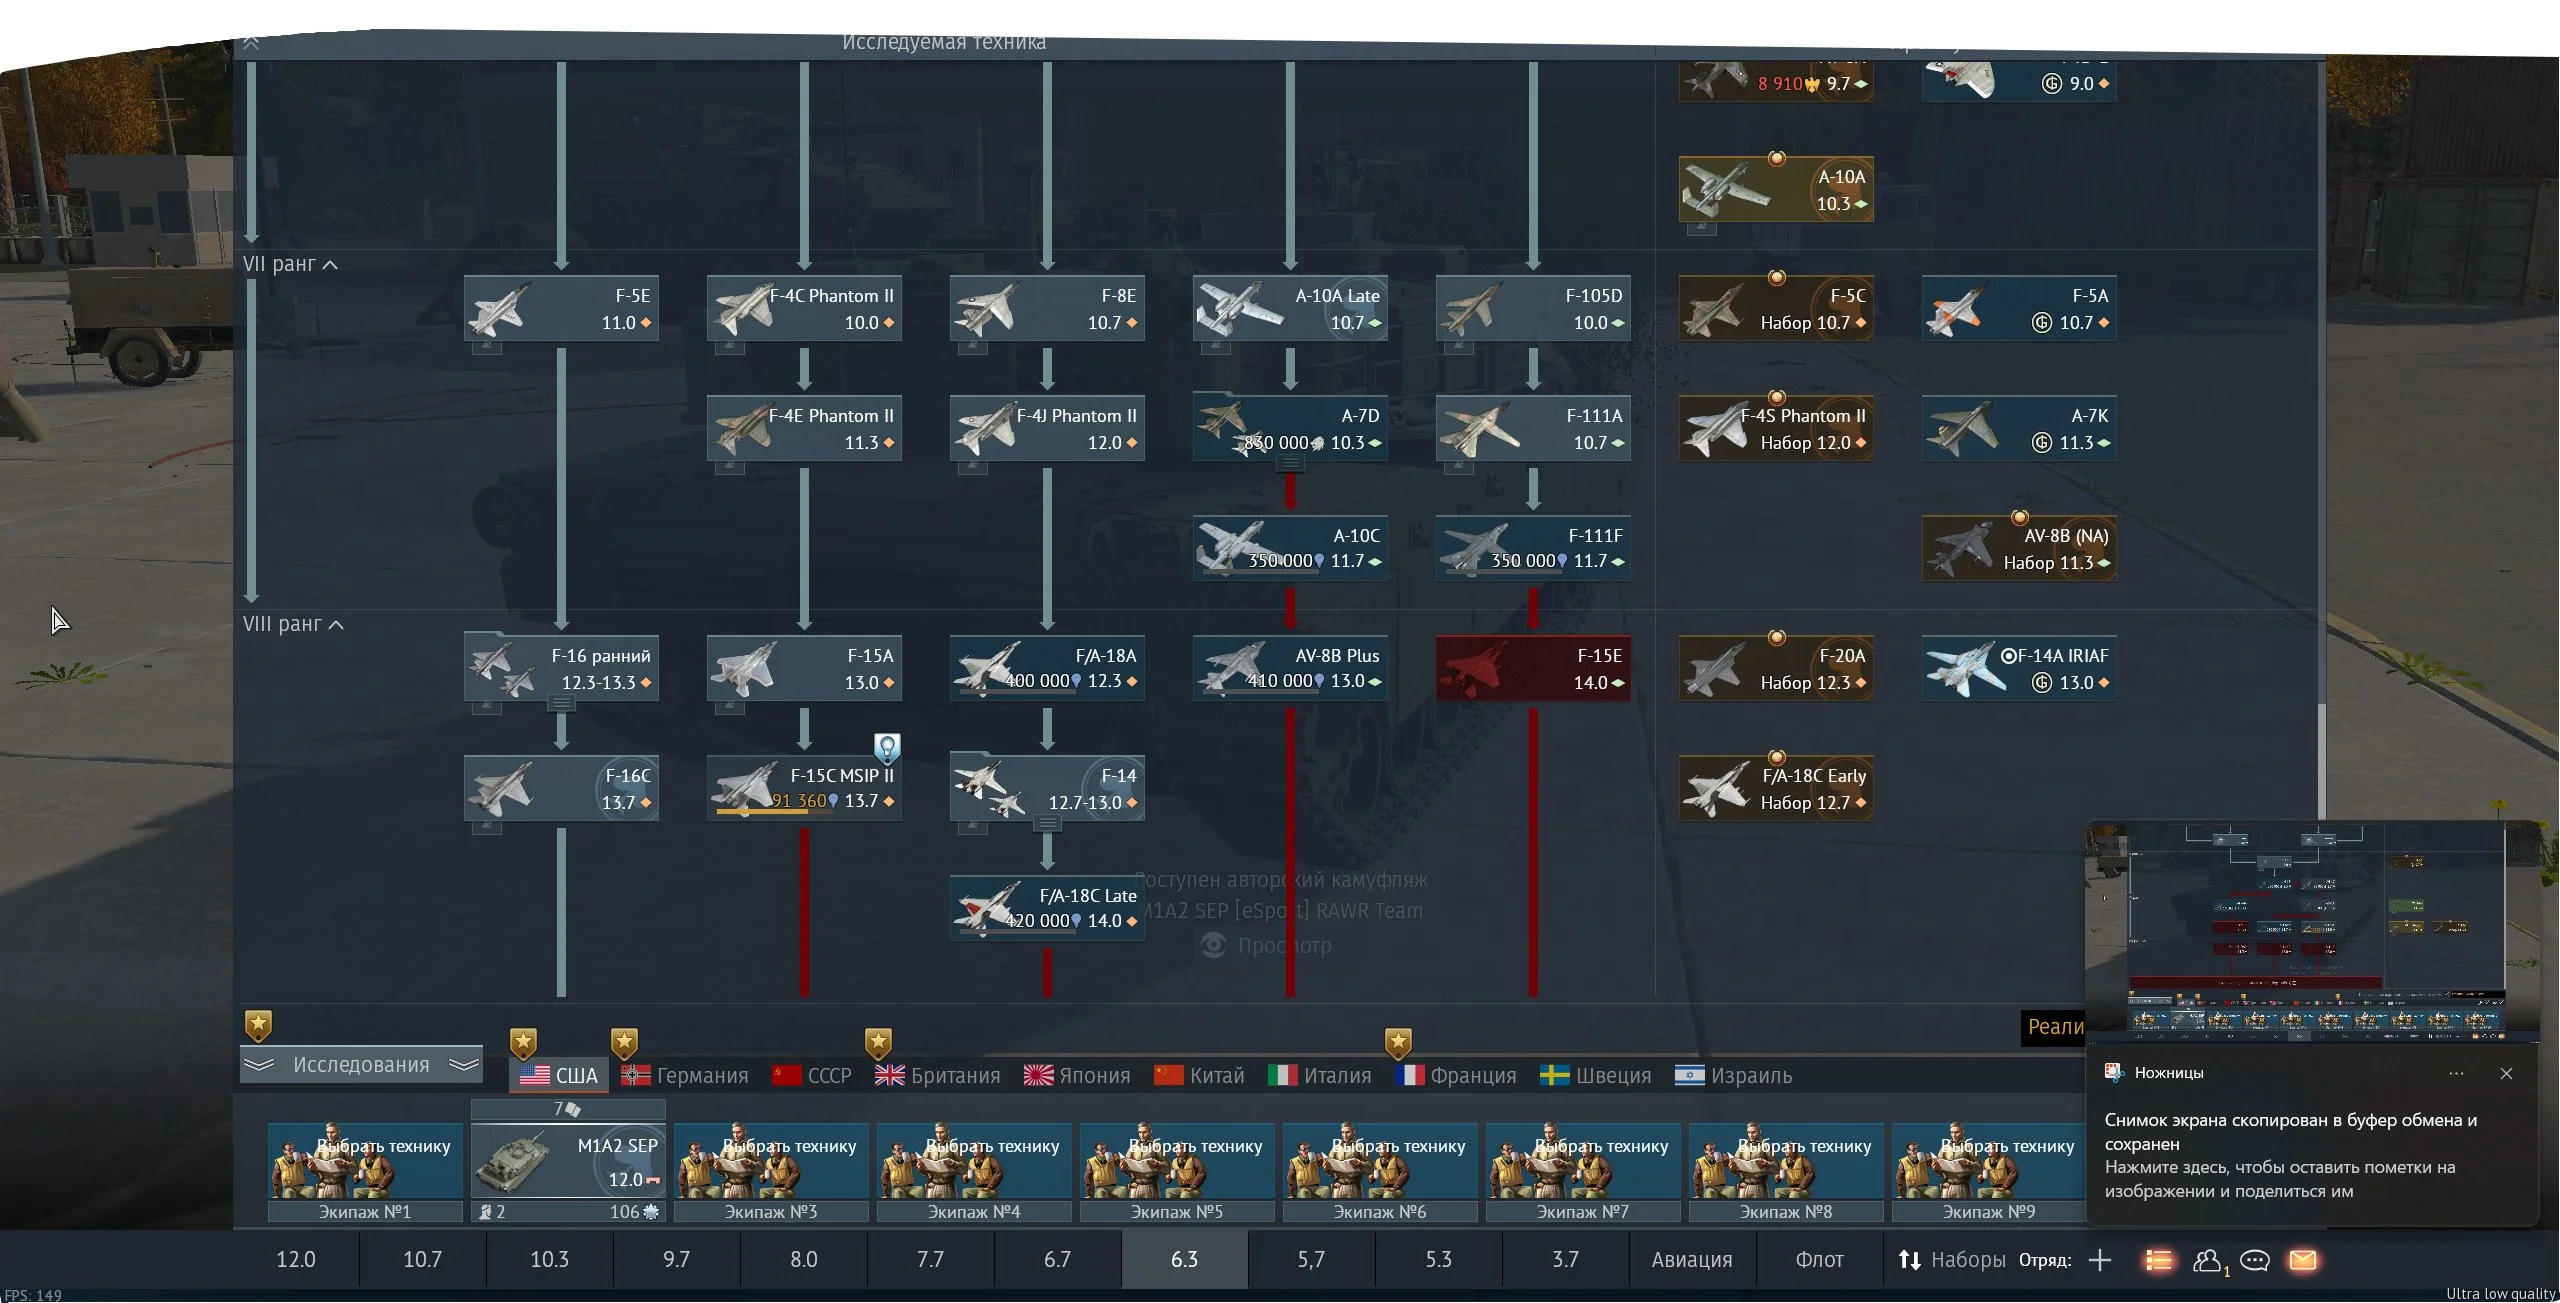Click the Наборы swap arrows icon
2560x1303 pixels.
click(x=1910, y=1260)
